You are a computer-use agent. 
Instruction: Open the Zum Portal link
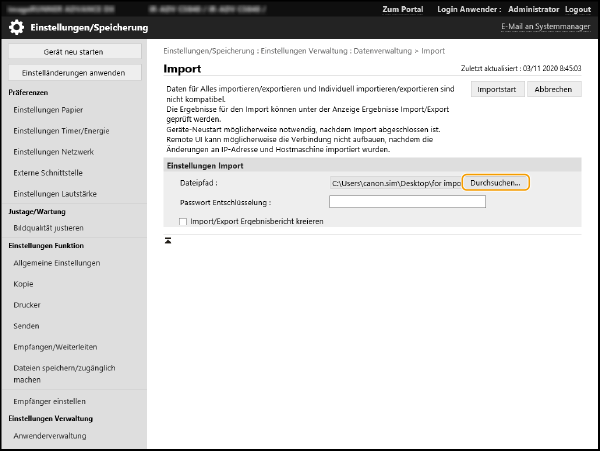tap(402, 9)
